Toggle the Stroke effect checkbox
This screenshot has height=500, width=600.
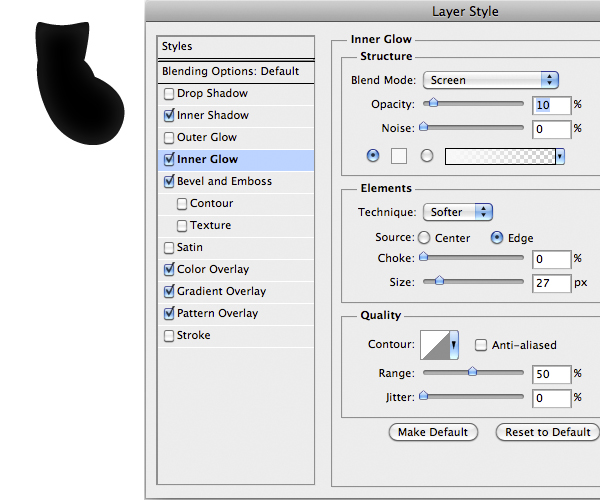pyautogui.click(x=168, y=336)
